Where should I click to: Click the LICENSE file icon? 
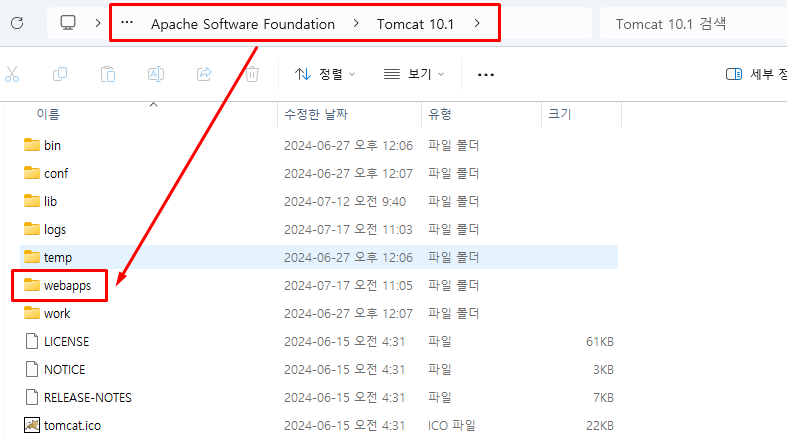coord(32,341)
